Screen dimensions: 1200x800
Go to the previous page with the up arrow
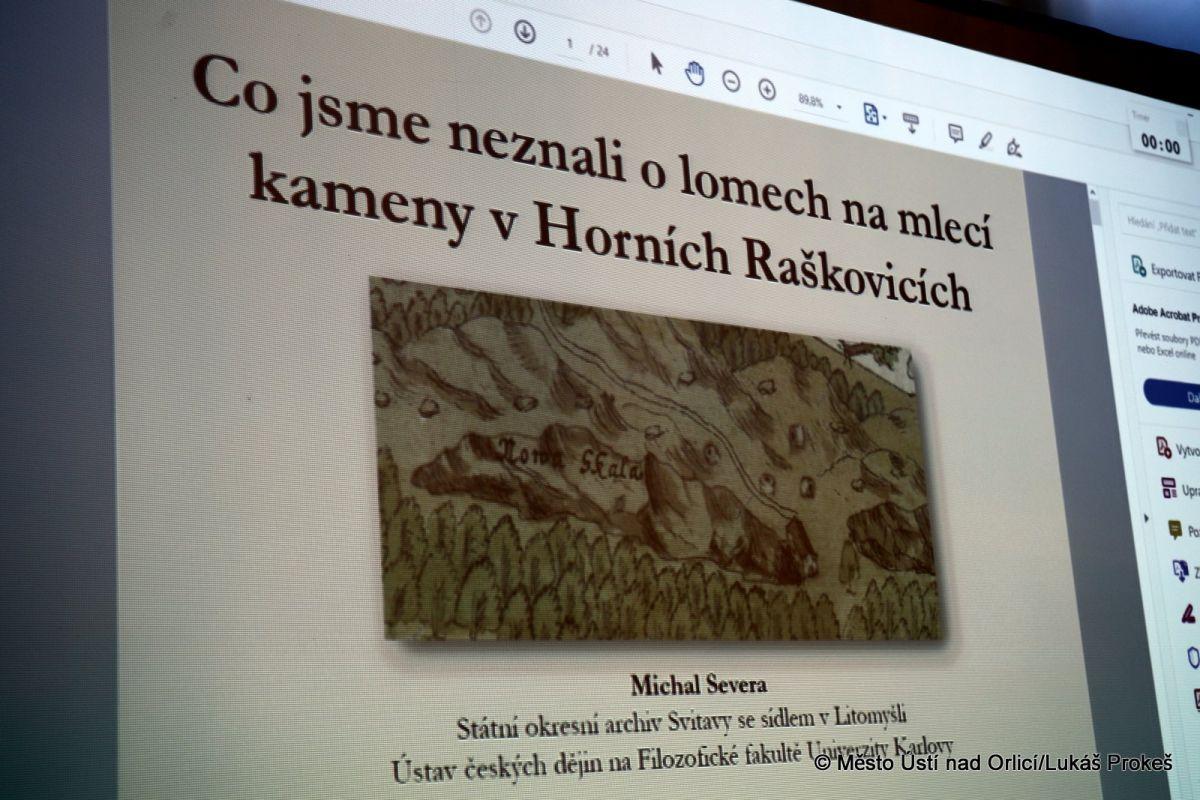click(480, 21)
